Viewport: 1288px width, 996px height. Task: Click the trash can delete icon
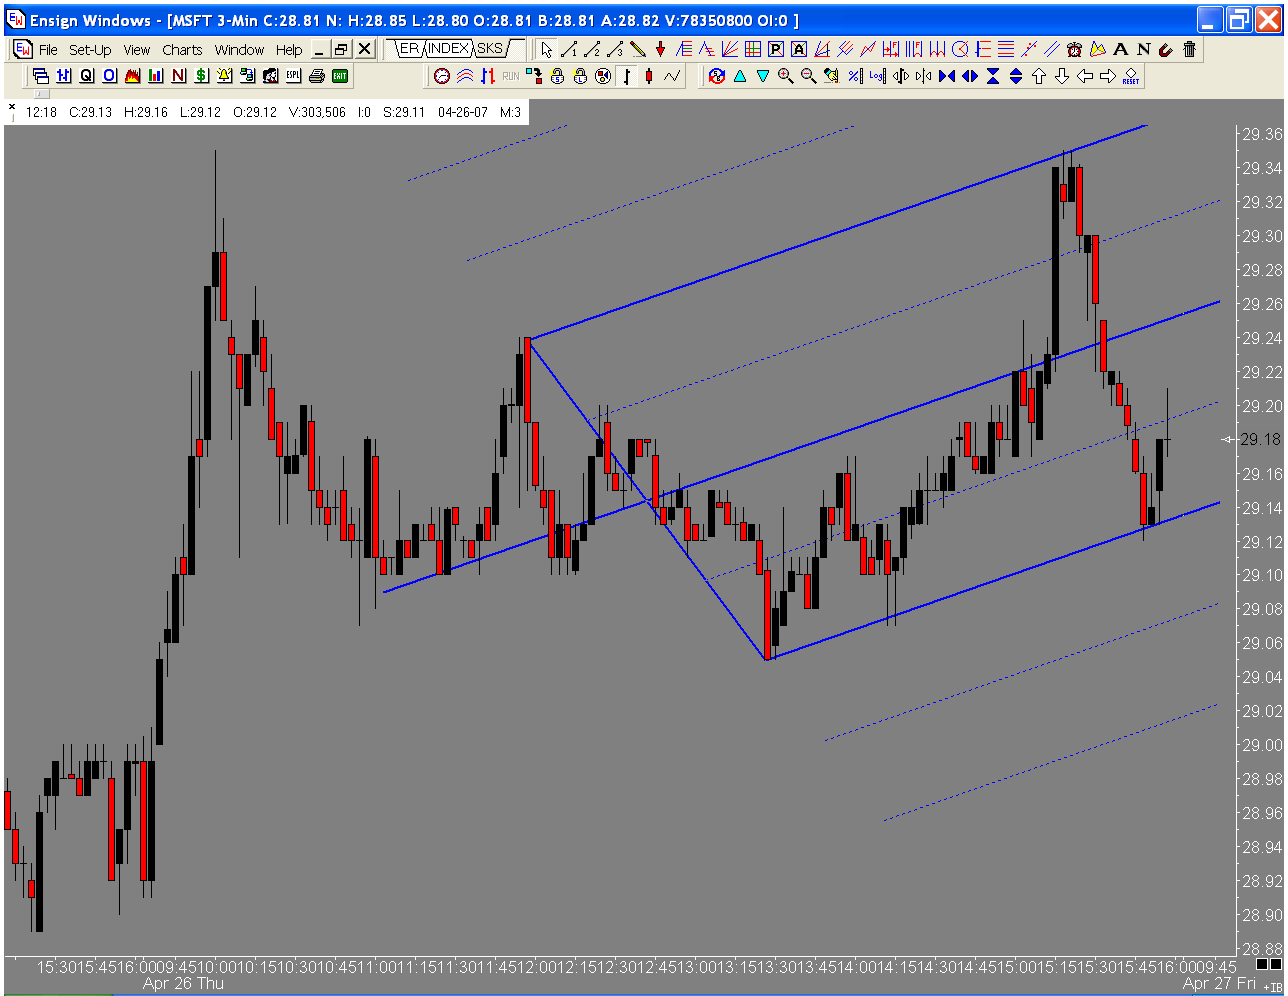pos(1189,49)
